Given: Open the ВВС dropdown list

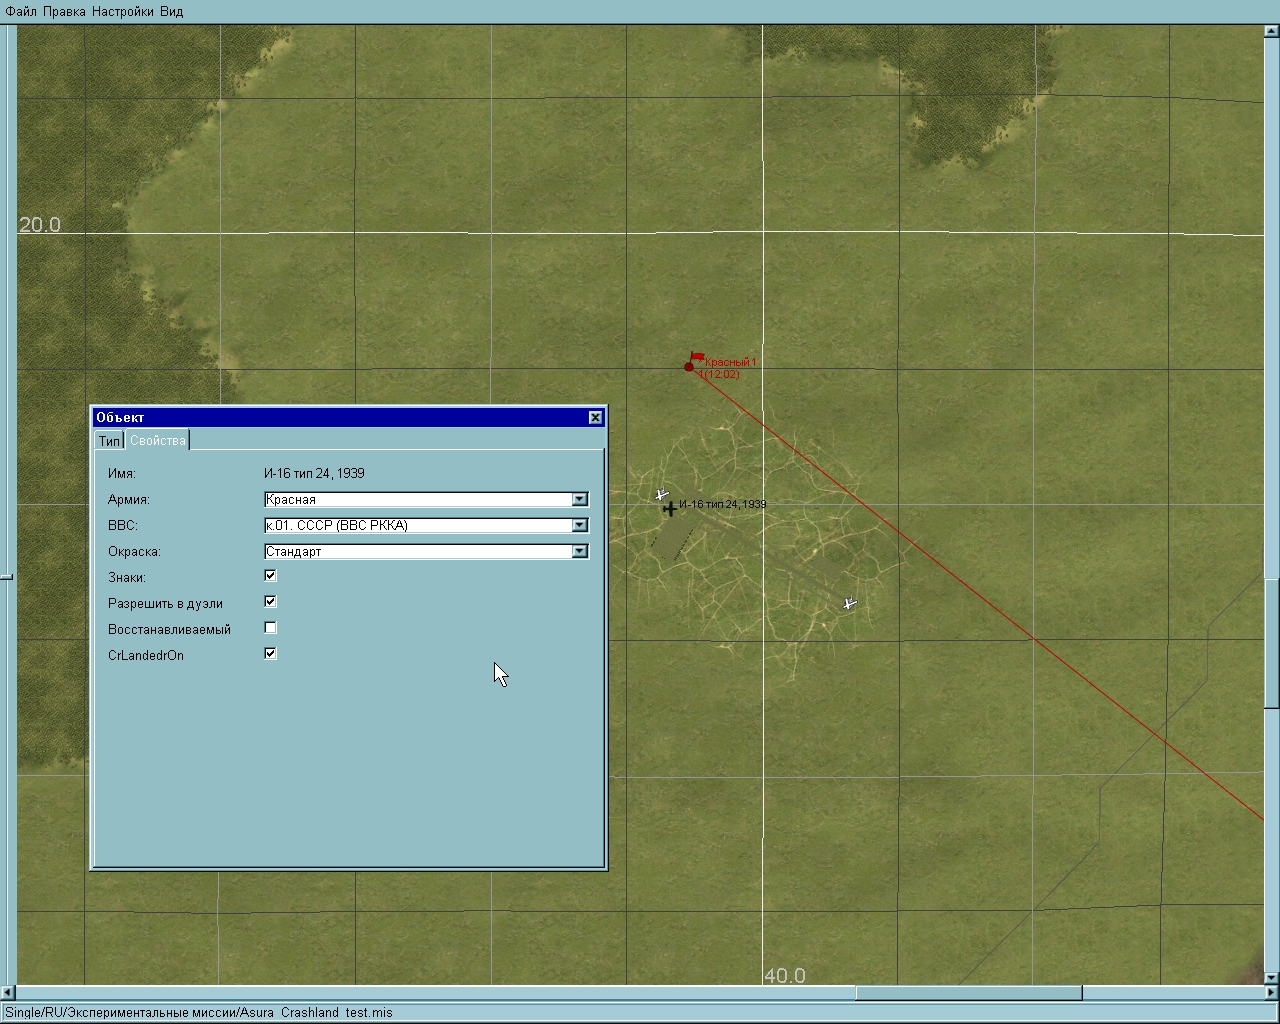Looking at the screenshot, I should tap(580, 525).
